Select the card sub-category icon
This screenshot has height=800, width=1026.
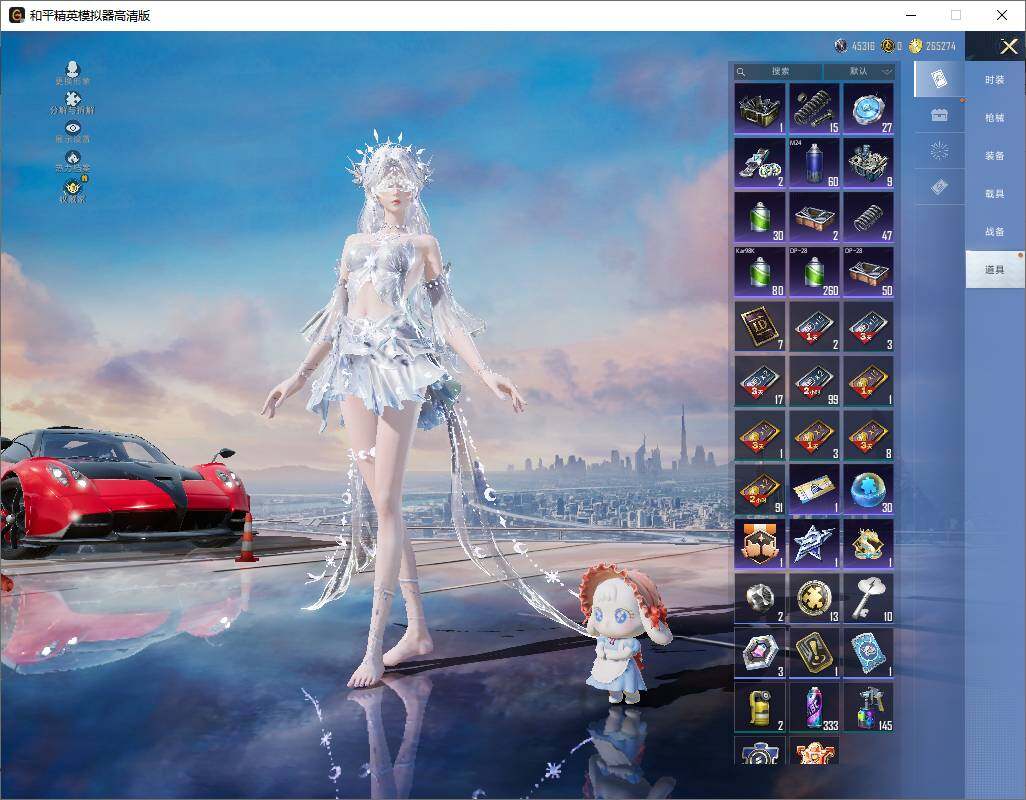pos(939,79)
